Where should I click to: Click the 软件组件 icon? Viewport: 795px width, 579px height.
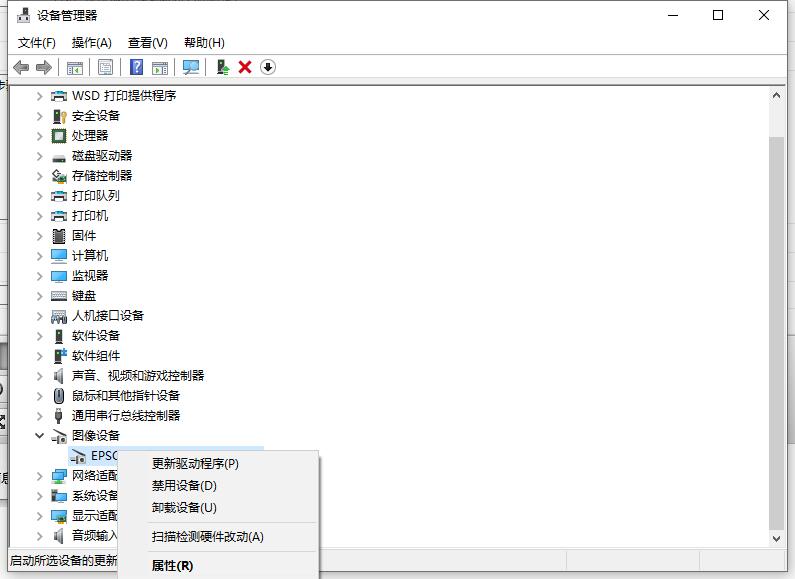[60, 356]
